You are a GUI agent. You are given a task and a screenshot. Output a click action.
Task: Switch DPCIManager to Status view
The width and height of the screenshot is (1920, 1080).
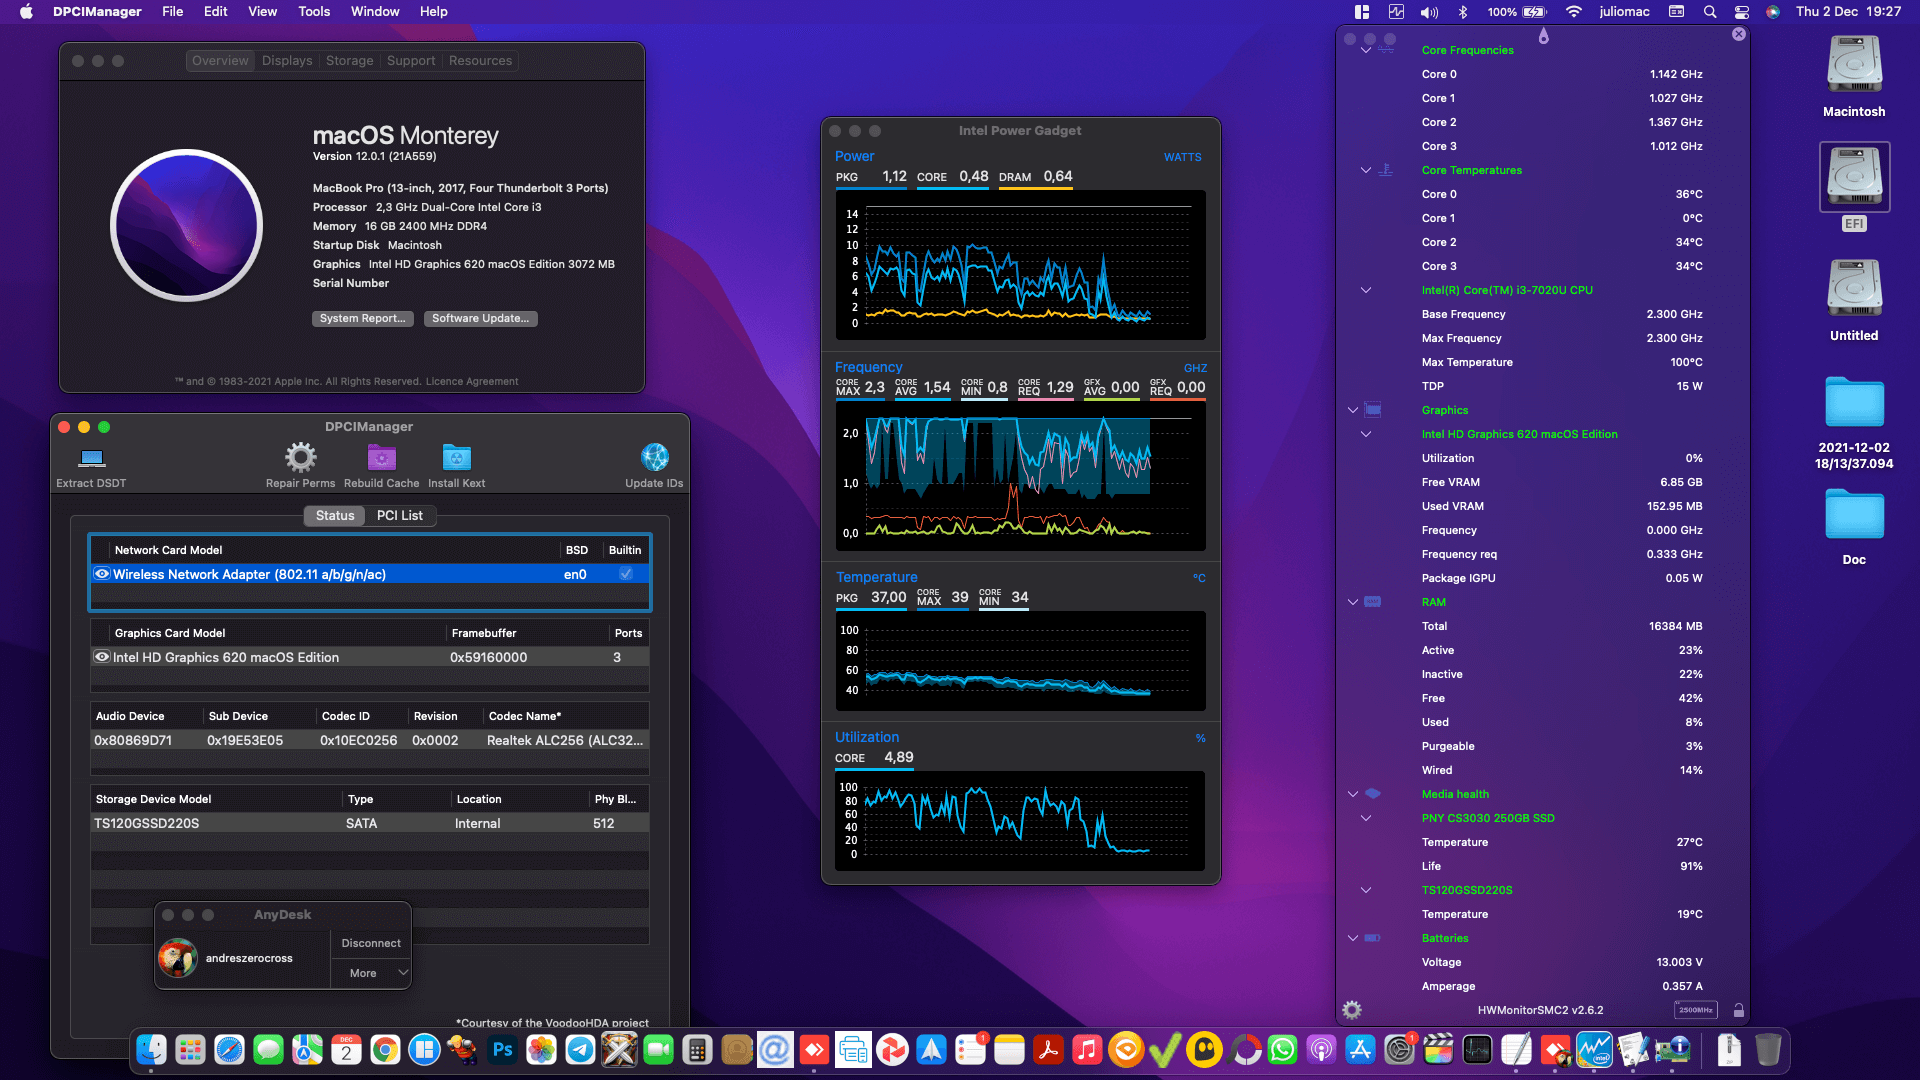(335, 515)
